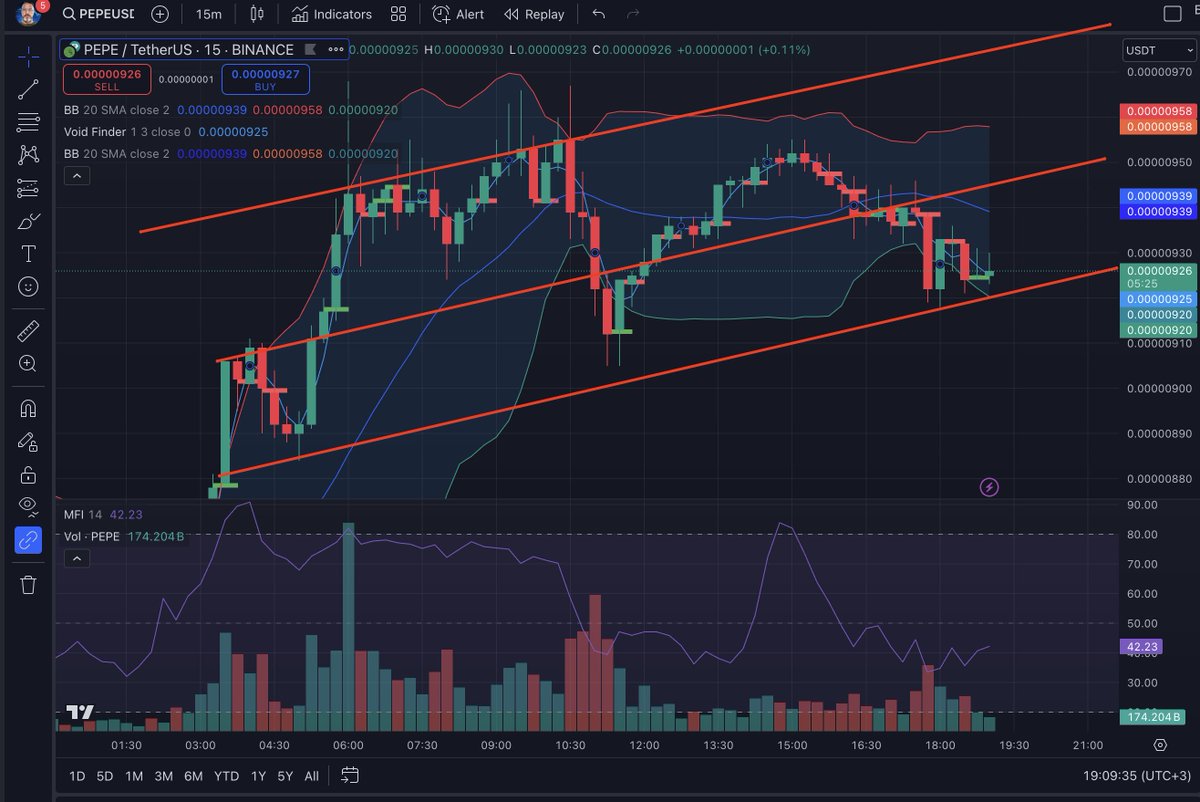Select the 5D date range
Viewport: 1200px width, 802px height.
pyautogui.click(x=105, y=775)
